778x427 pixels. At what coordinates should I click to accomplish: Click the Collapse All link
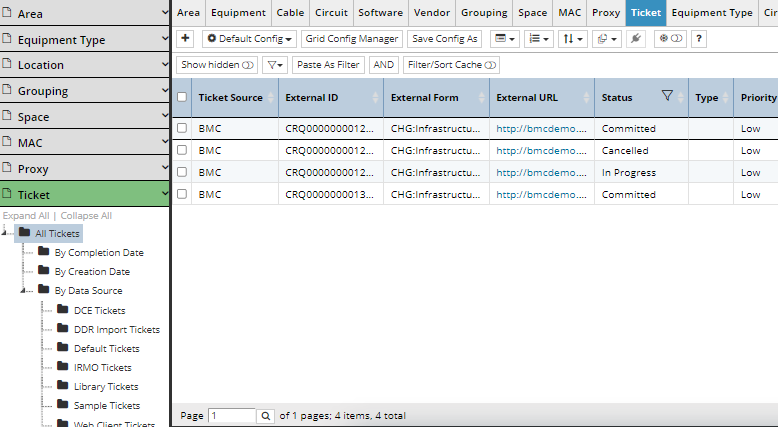(86, 216)
